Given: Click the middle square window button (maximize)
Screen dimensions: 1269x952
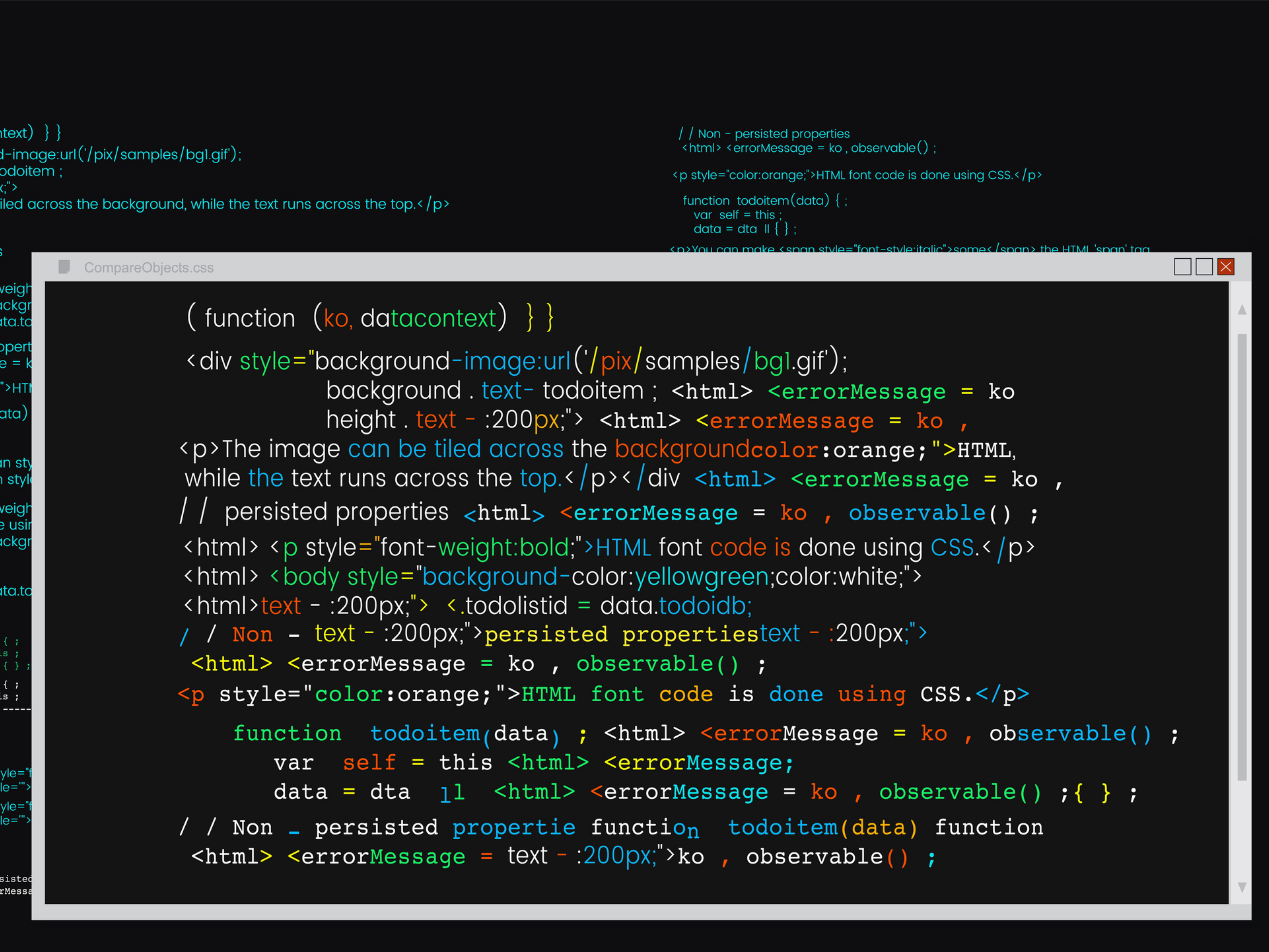Looking at the screenshot, I should [1204, 267].
